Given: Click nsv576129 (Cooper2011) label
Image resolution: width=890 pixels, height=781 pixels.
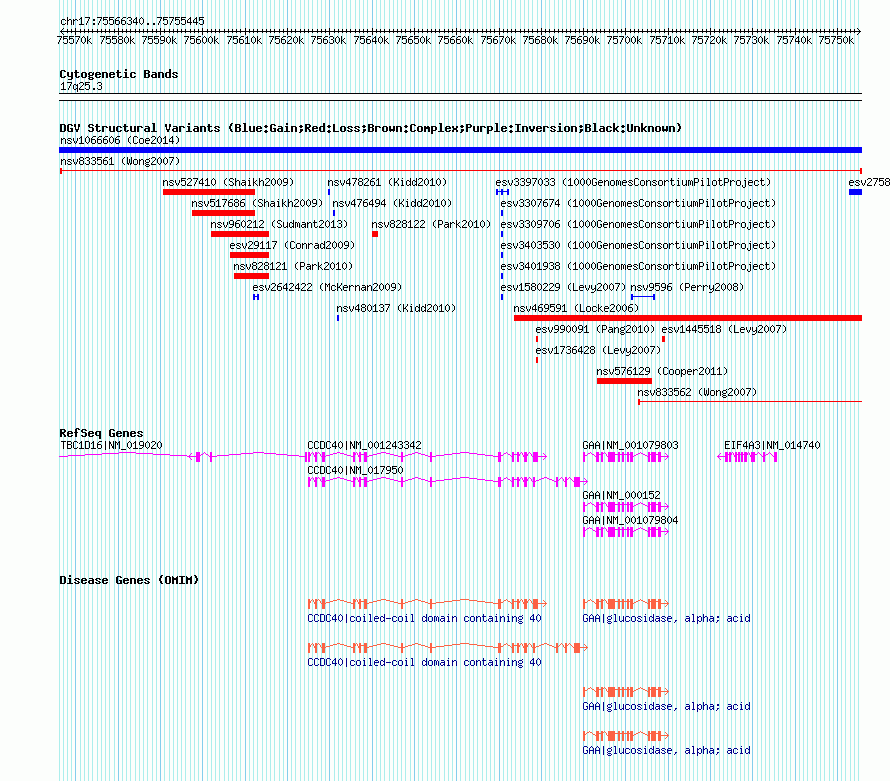Looking at the screenshot, I should click(662, 371).
